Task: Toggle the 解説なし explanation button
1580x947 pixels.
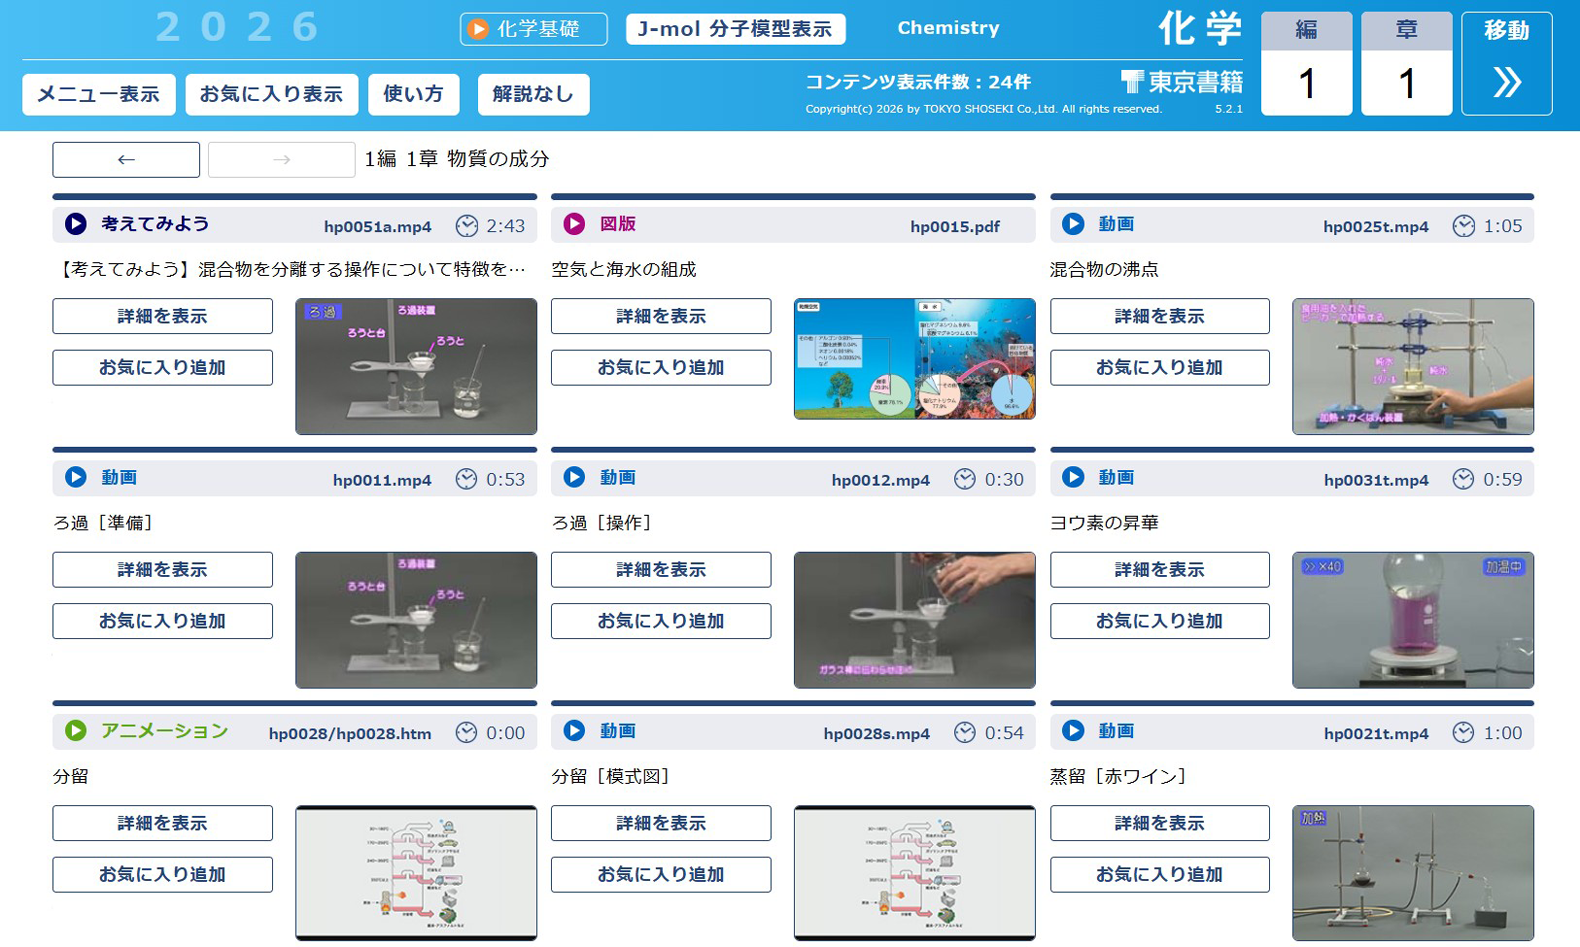Action: tap(533, 94)
